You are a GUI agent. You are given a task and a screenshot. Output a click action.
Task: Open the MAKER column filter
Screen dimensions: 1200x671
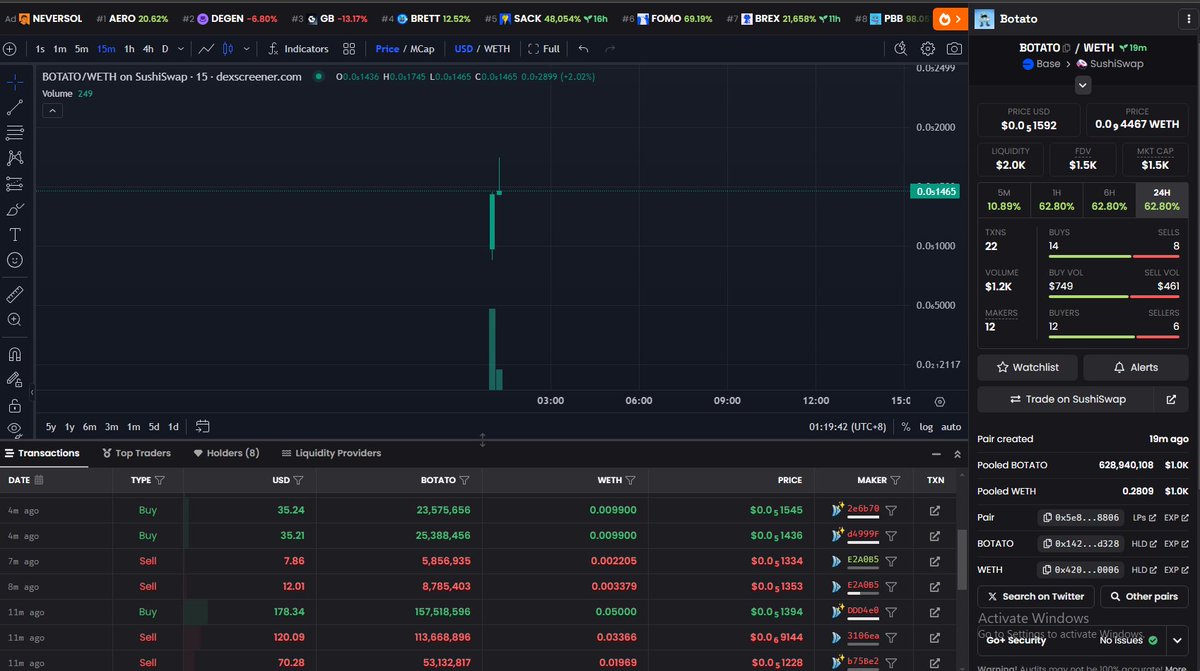(x=896, y=480)
